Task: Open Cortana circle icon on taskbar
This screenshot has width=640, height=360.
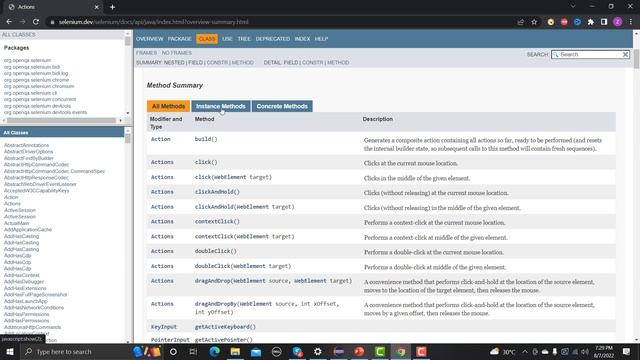Action: [x=173, y=351]
